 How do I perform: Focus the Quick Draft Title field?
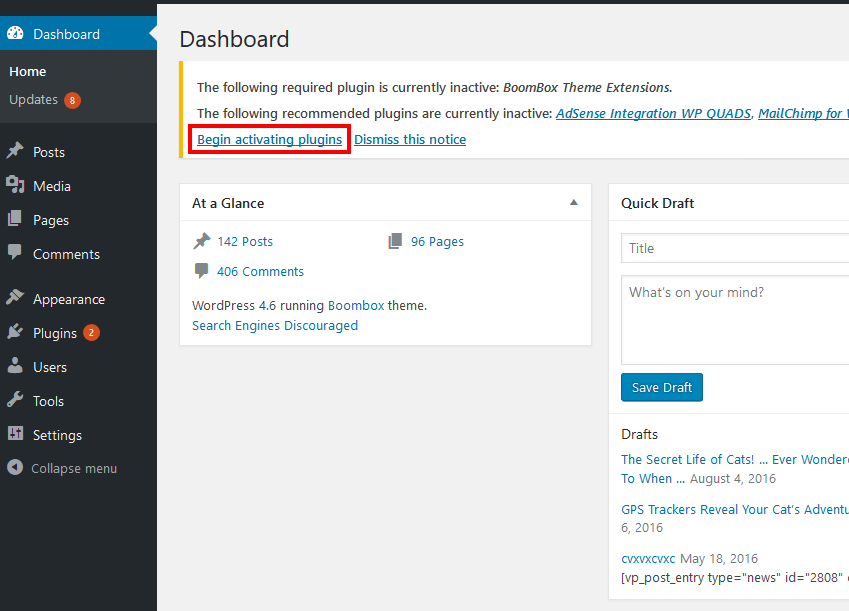[x=735, y=248]
